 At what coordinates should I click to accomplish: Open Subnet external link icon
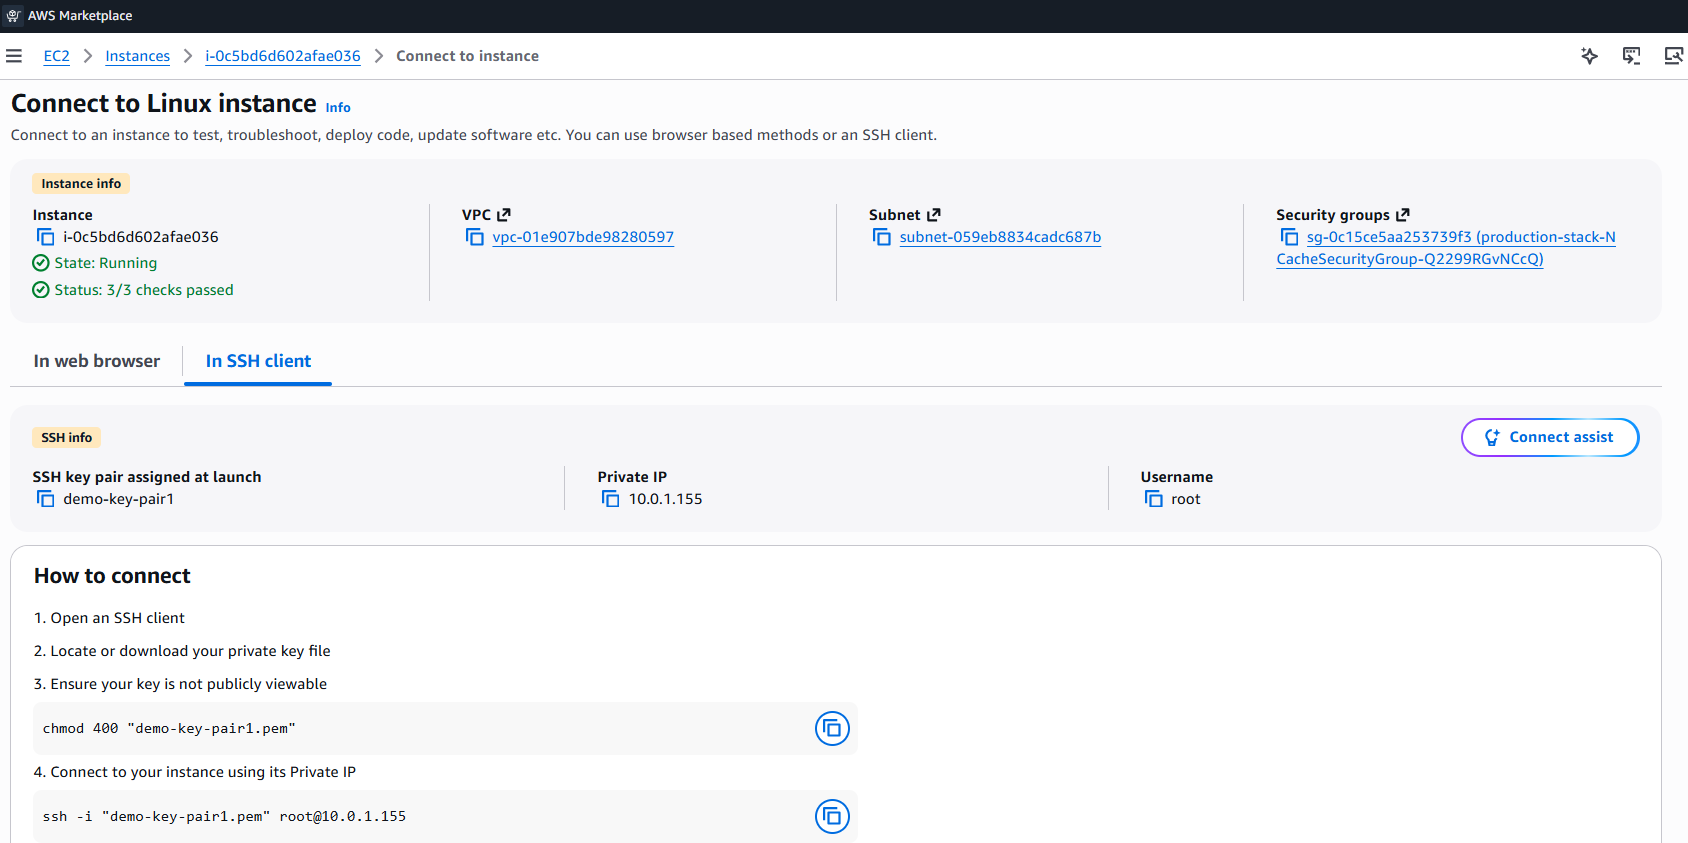coord(934,215)
